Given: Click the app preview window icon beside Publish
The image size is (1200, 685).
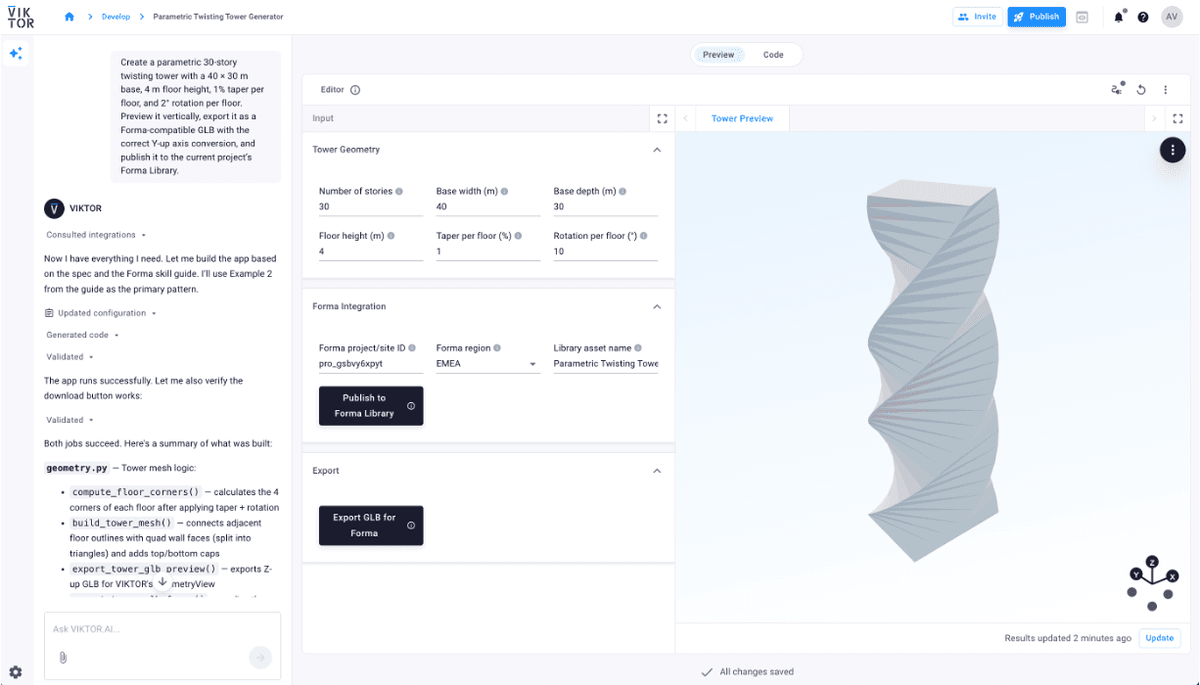Looking at the screenshot, I should click(x=1082, y=17).
